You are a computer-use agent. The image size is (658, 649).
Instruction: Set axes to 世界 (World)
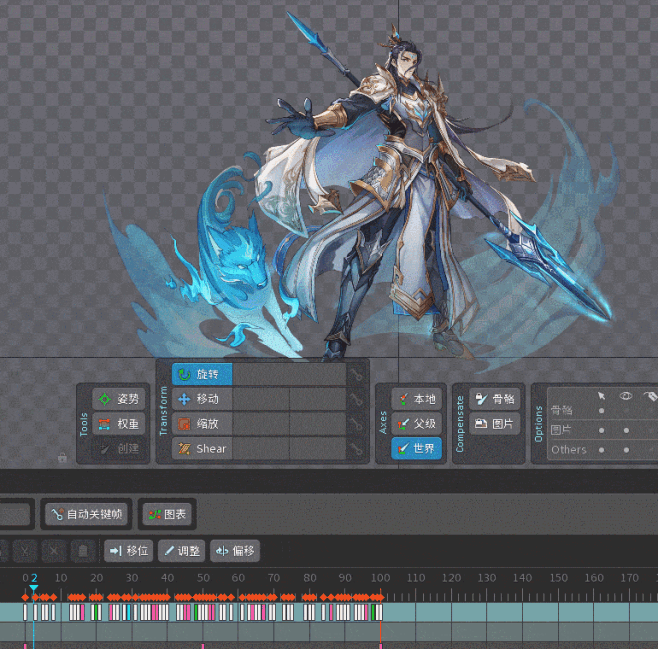pyautogui.click(x=416, y=448)
